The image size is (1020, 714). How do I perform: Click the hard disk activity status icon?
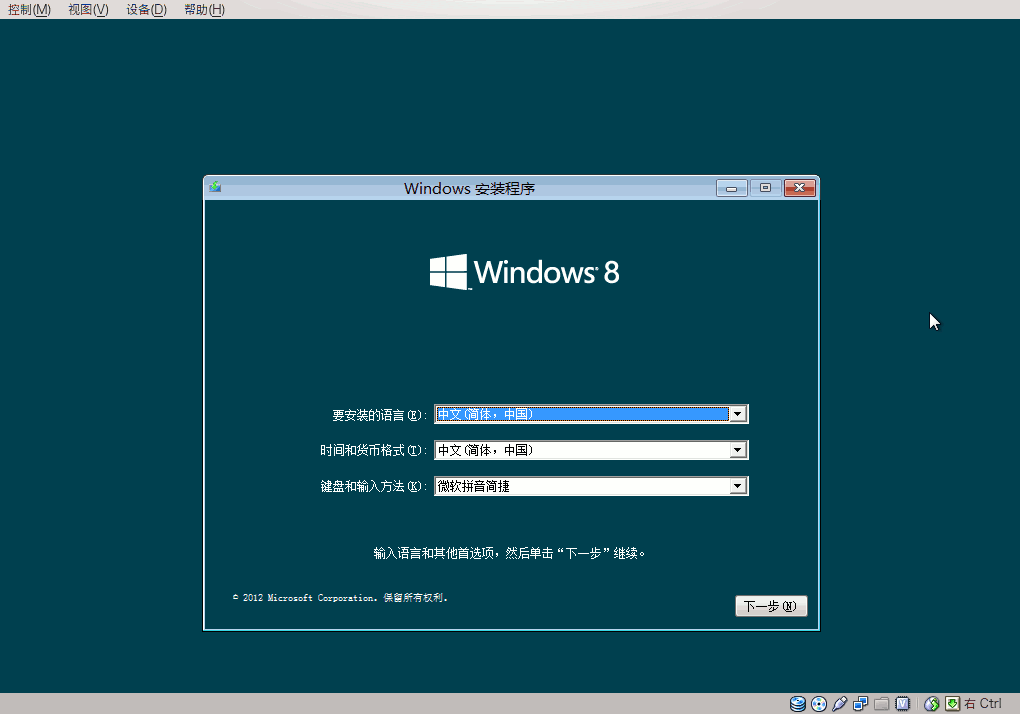pyautogui.click(x=798, y=704)
